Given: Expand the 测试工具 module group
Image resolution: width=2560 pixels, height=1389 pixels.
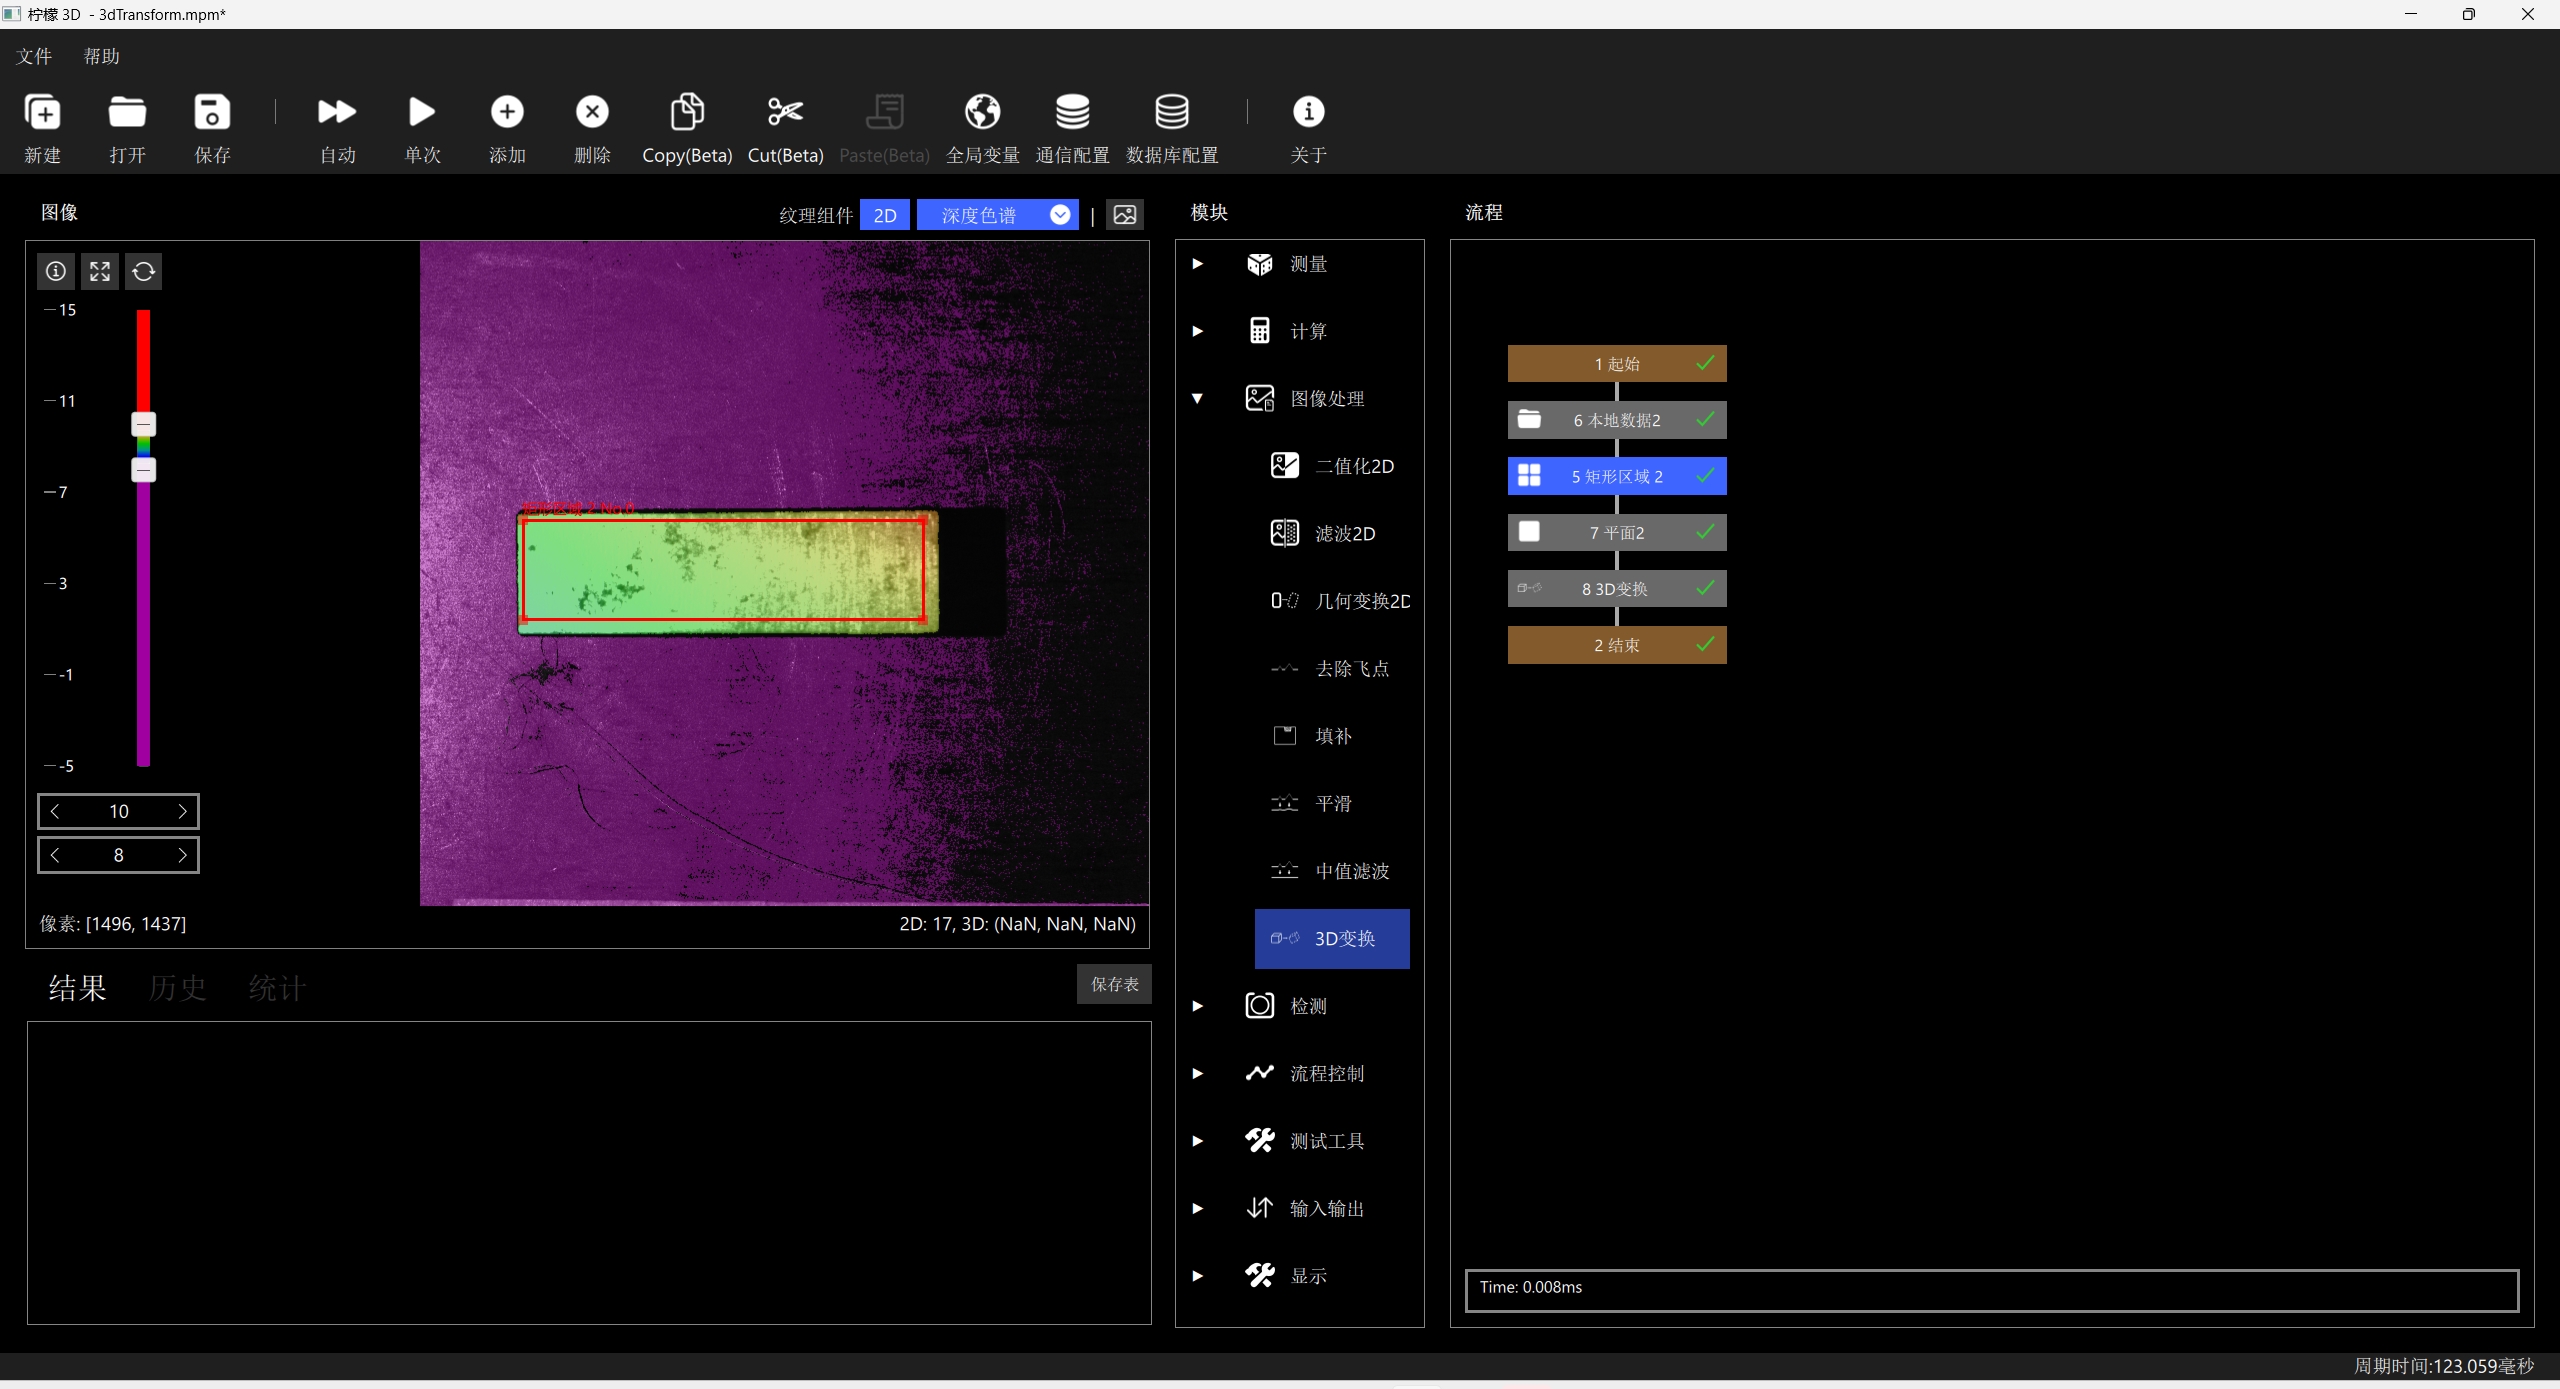Looking at the screenshot, I should [1197, 1141].
